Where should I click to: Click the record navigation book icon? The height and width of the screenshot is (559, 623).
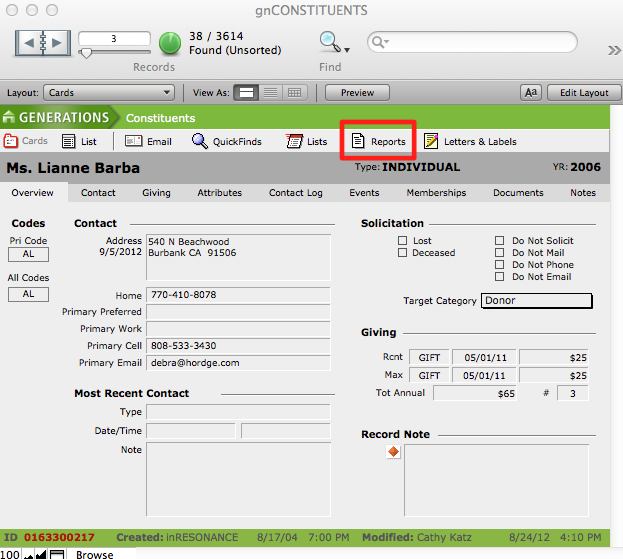click(43, 43)
